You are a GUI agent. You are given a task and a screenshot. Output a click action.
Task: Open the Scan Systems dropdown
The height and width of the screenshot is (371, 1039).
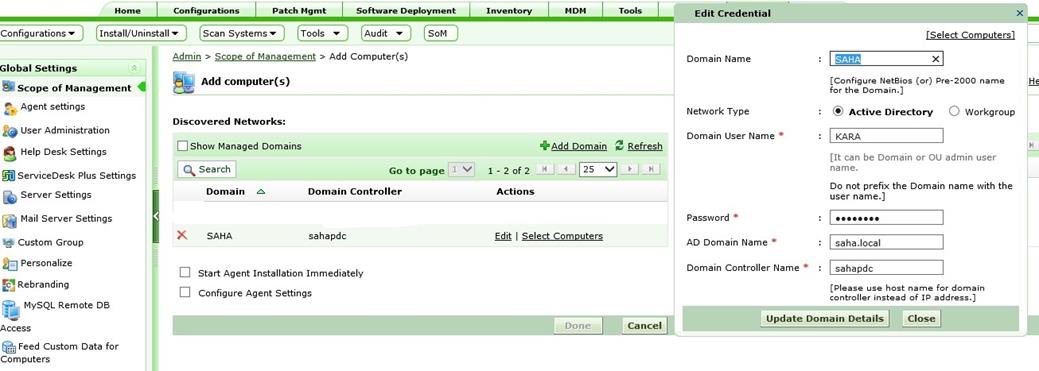[241, 33]
